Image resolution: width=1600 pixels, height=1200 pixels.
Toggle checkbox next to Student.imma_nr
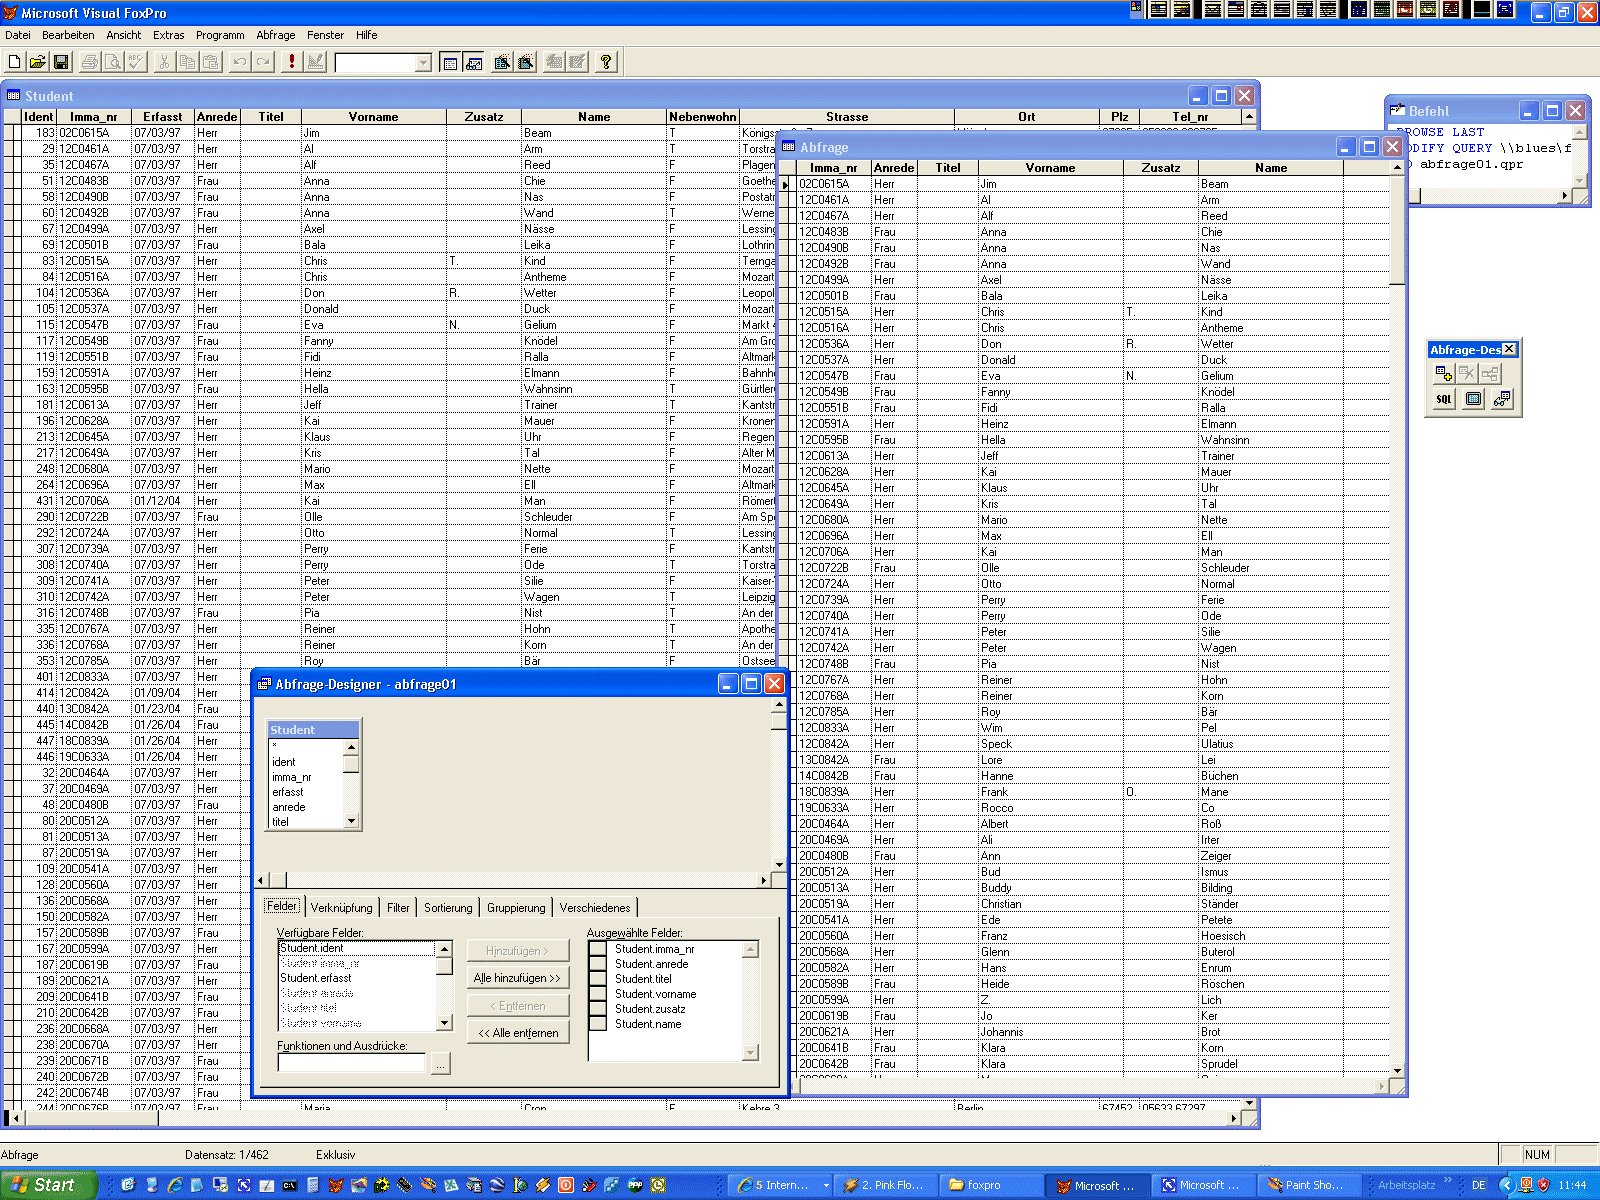[598, 949]
